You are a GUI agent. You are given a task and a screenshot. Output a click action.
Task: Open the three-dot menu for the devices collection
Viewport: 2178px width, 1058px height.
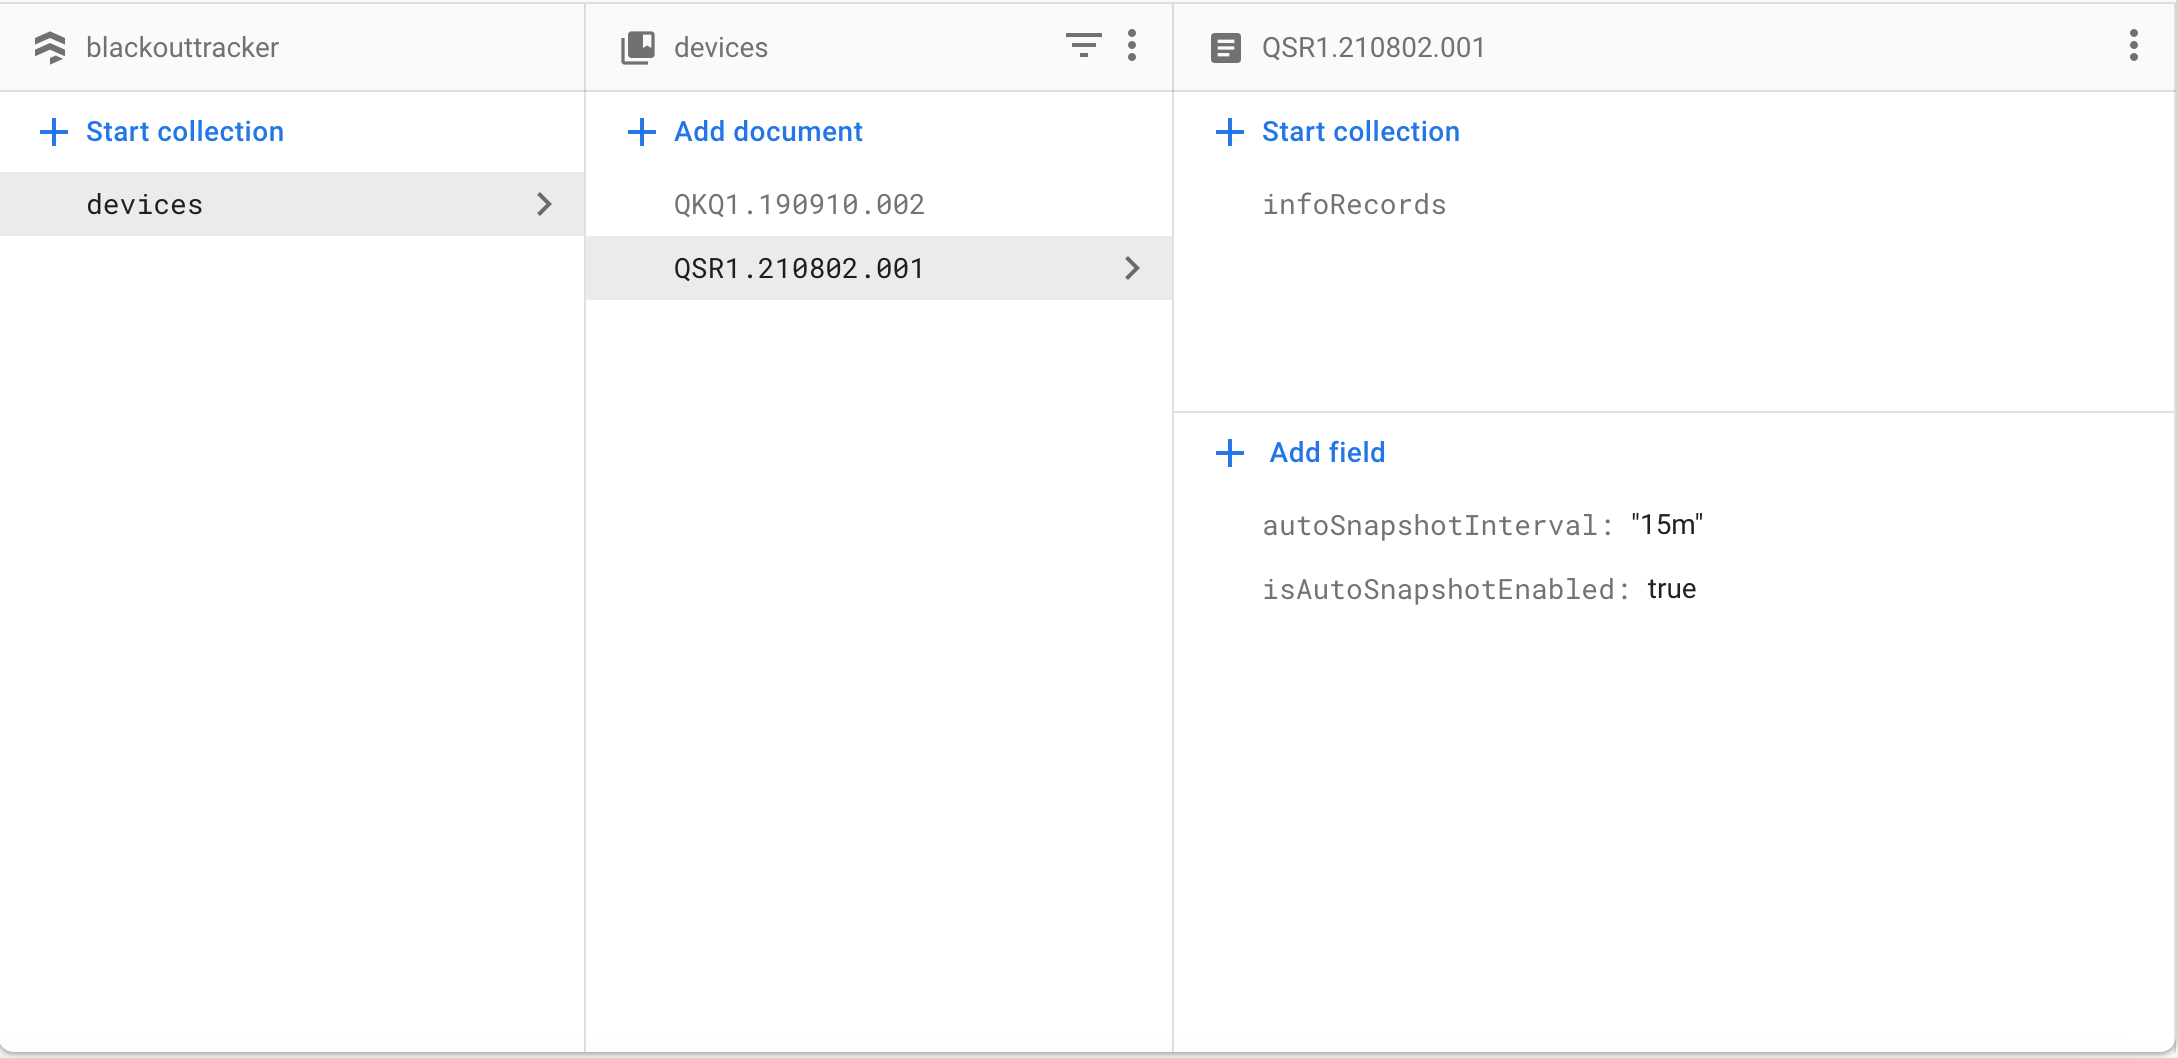(1133, 46)
